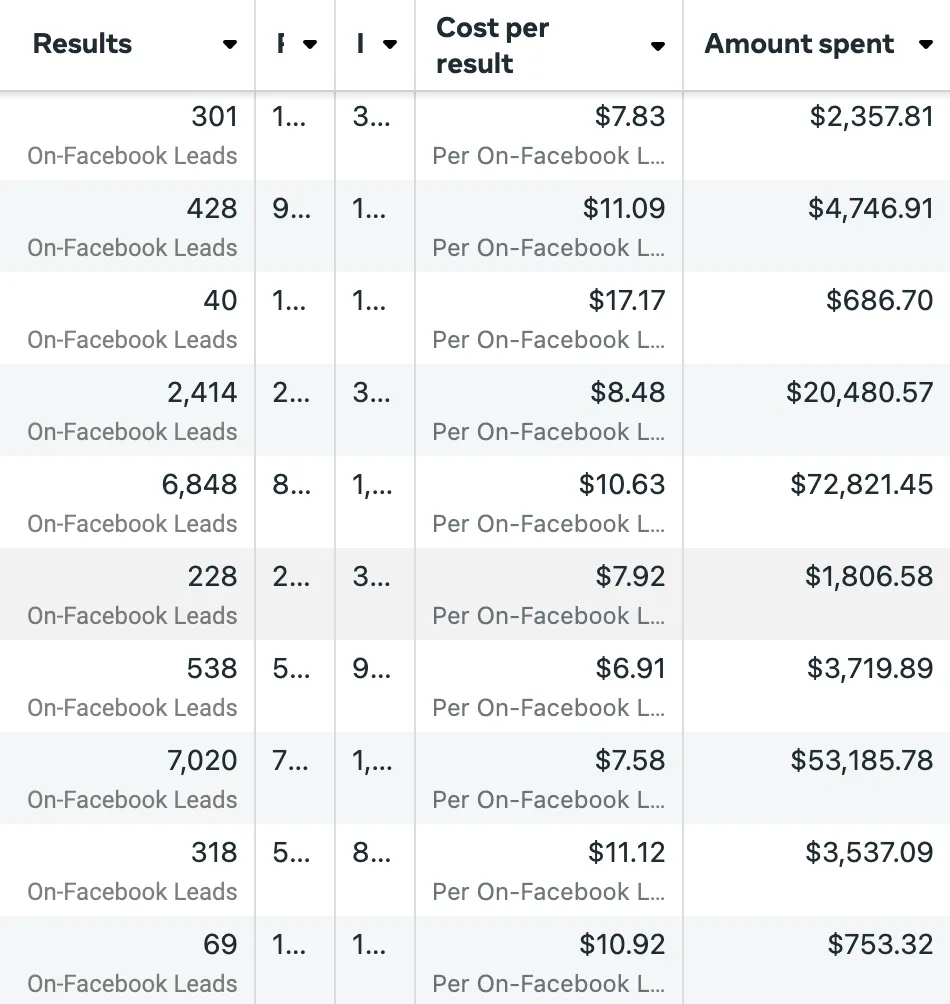Click the Amount spent column header label
950x1004 pixels.
pos(799,44)
